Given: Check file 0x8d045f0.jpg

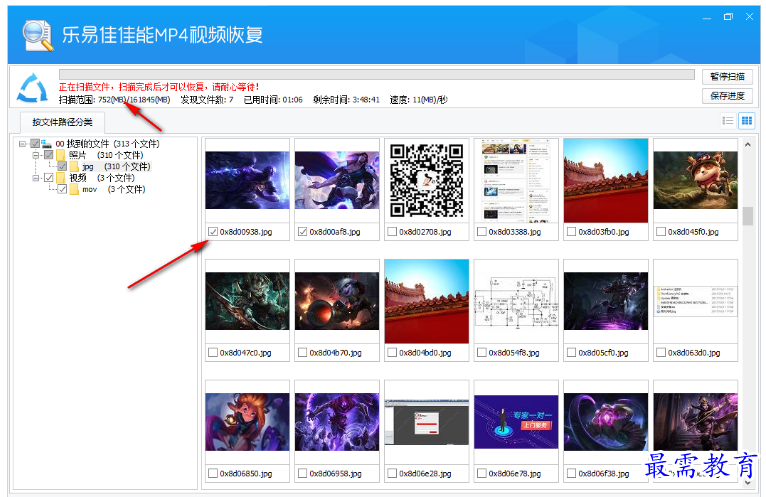Looking at the screenshot, I should click(x=661, y=232).
